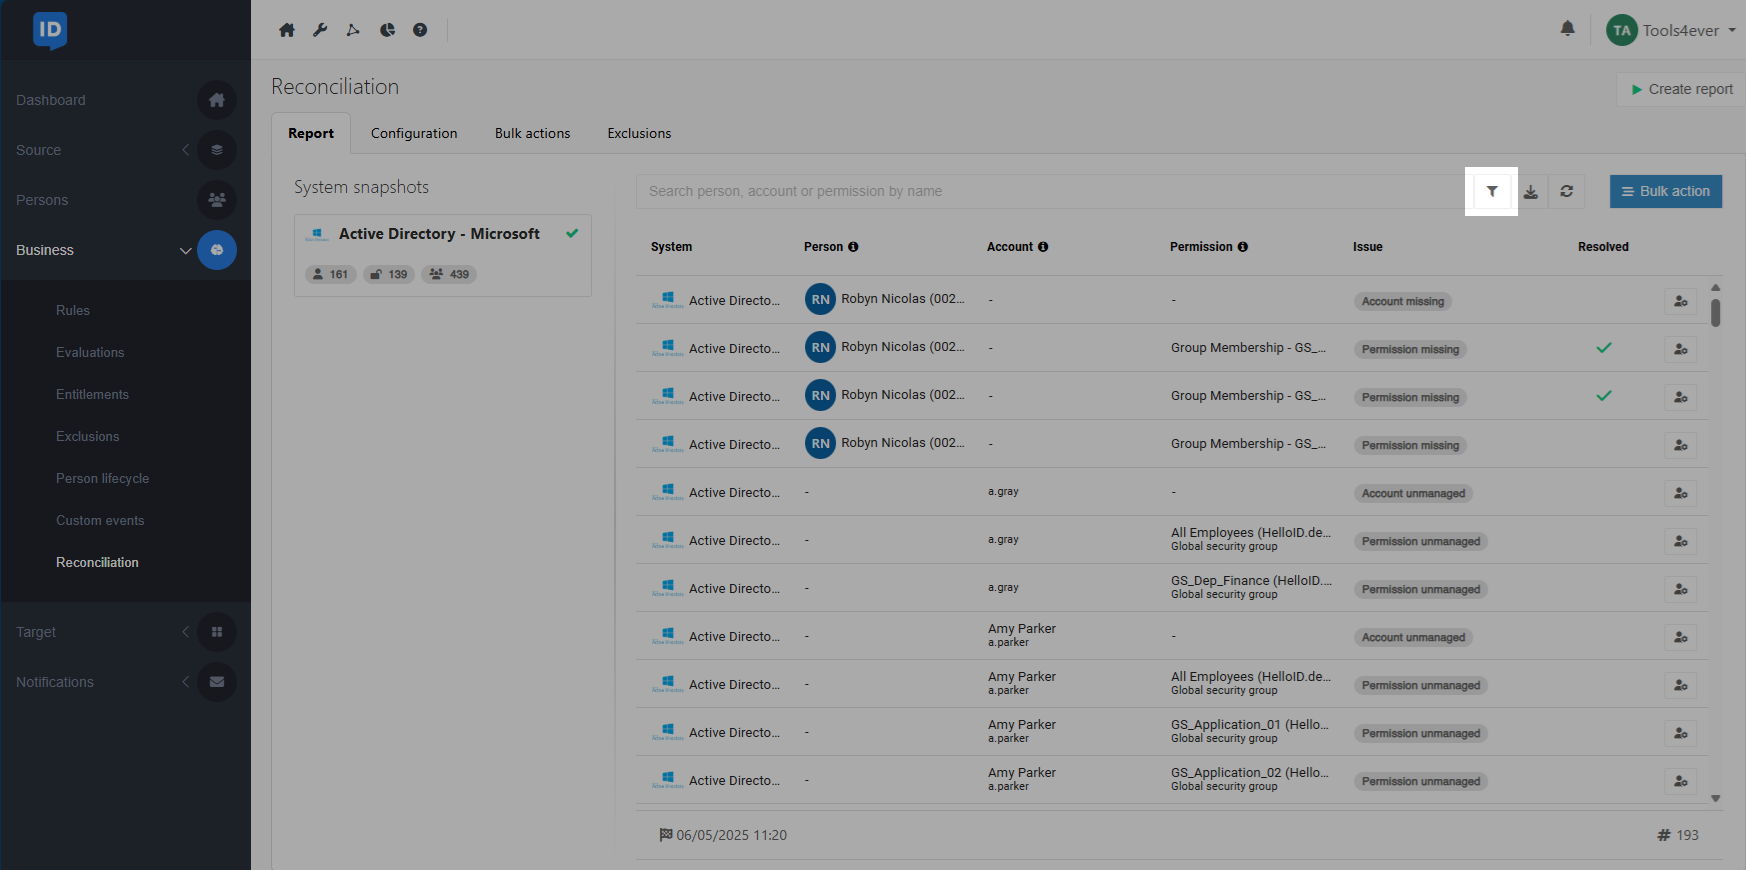Image resolution: width=1746 pixels, height=870 pixels.
Task: Open Dashboard home icon in sidebar
Action: pyautogui.click(x=217, y=100)
